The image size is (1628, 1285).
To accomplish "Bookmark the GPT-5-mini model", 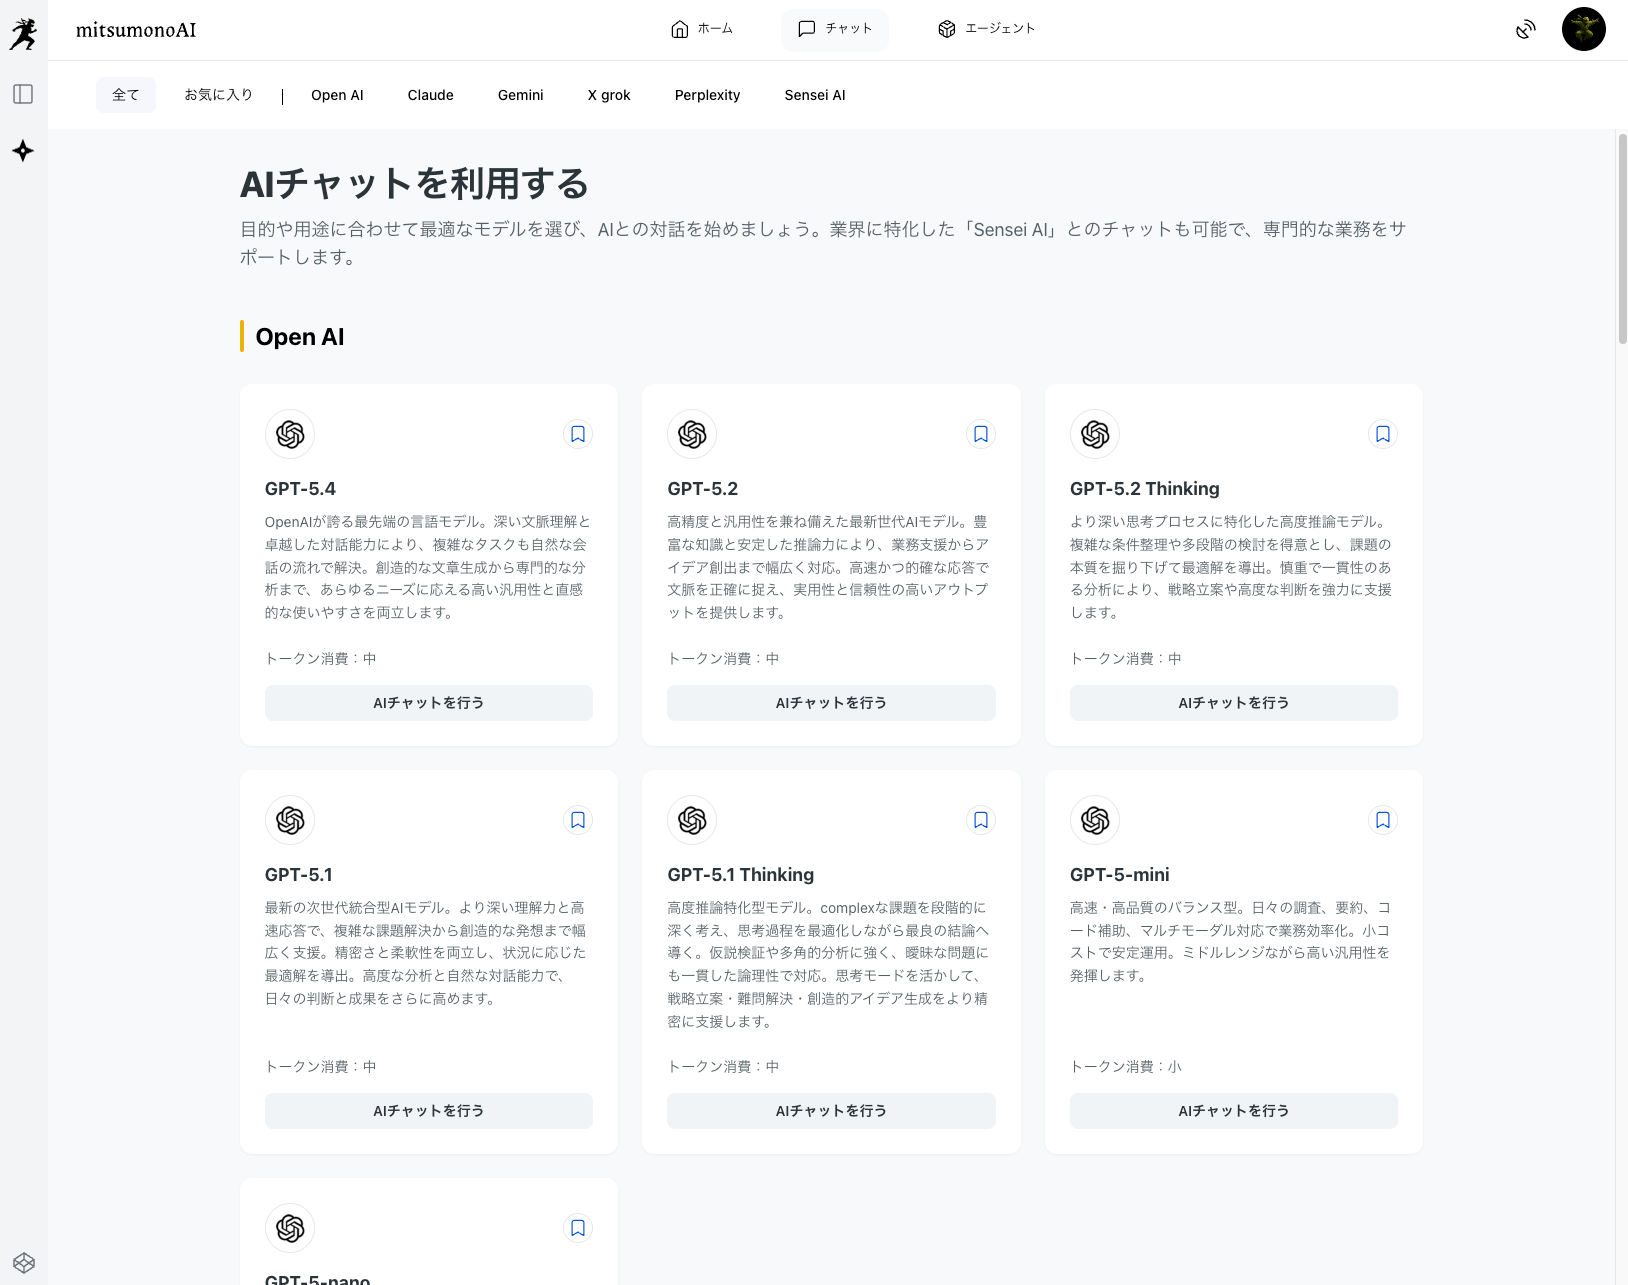I will pos(1383,820).
